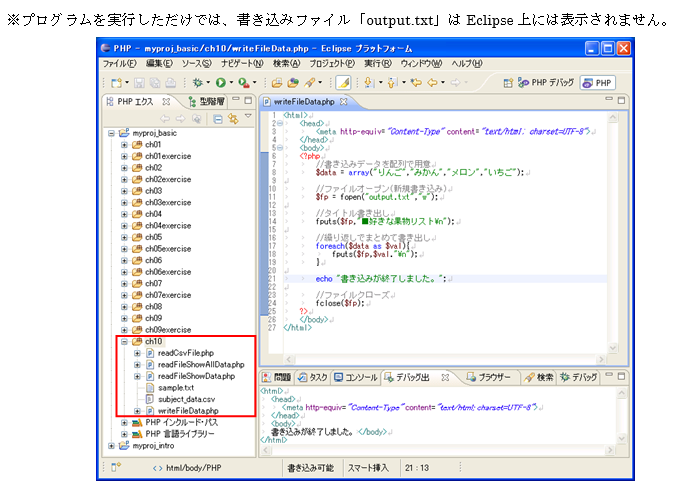Select the PHP perspective button

click(x=600, y=82)
